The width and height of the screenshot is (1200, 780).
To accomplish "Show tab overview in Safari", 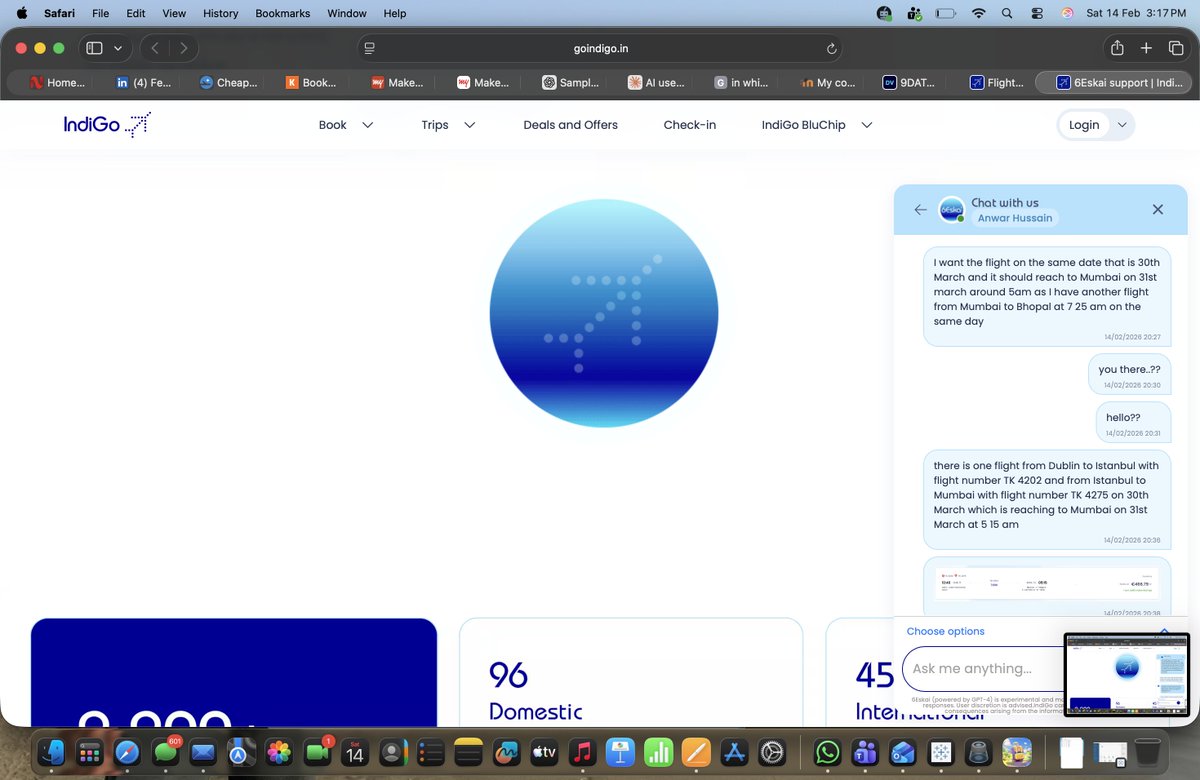I will 1175,47.
